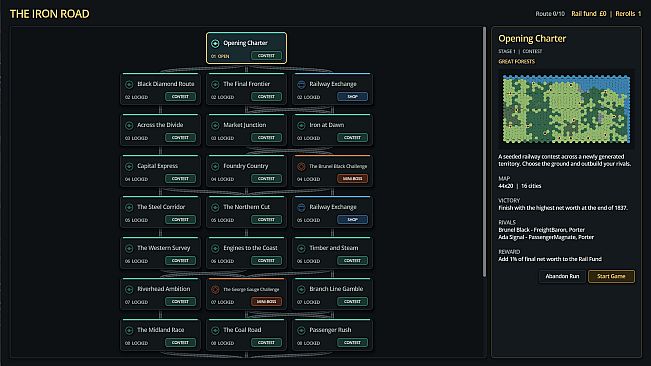Click The Final Frontier node icon
651x366 pixels.
tap(215, 84)
